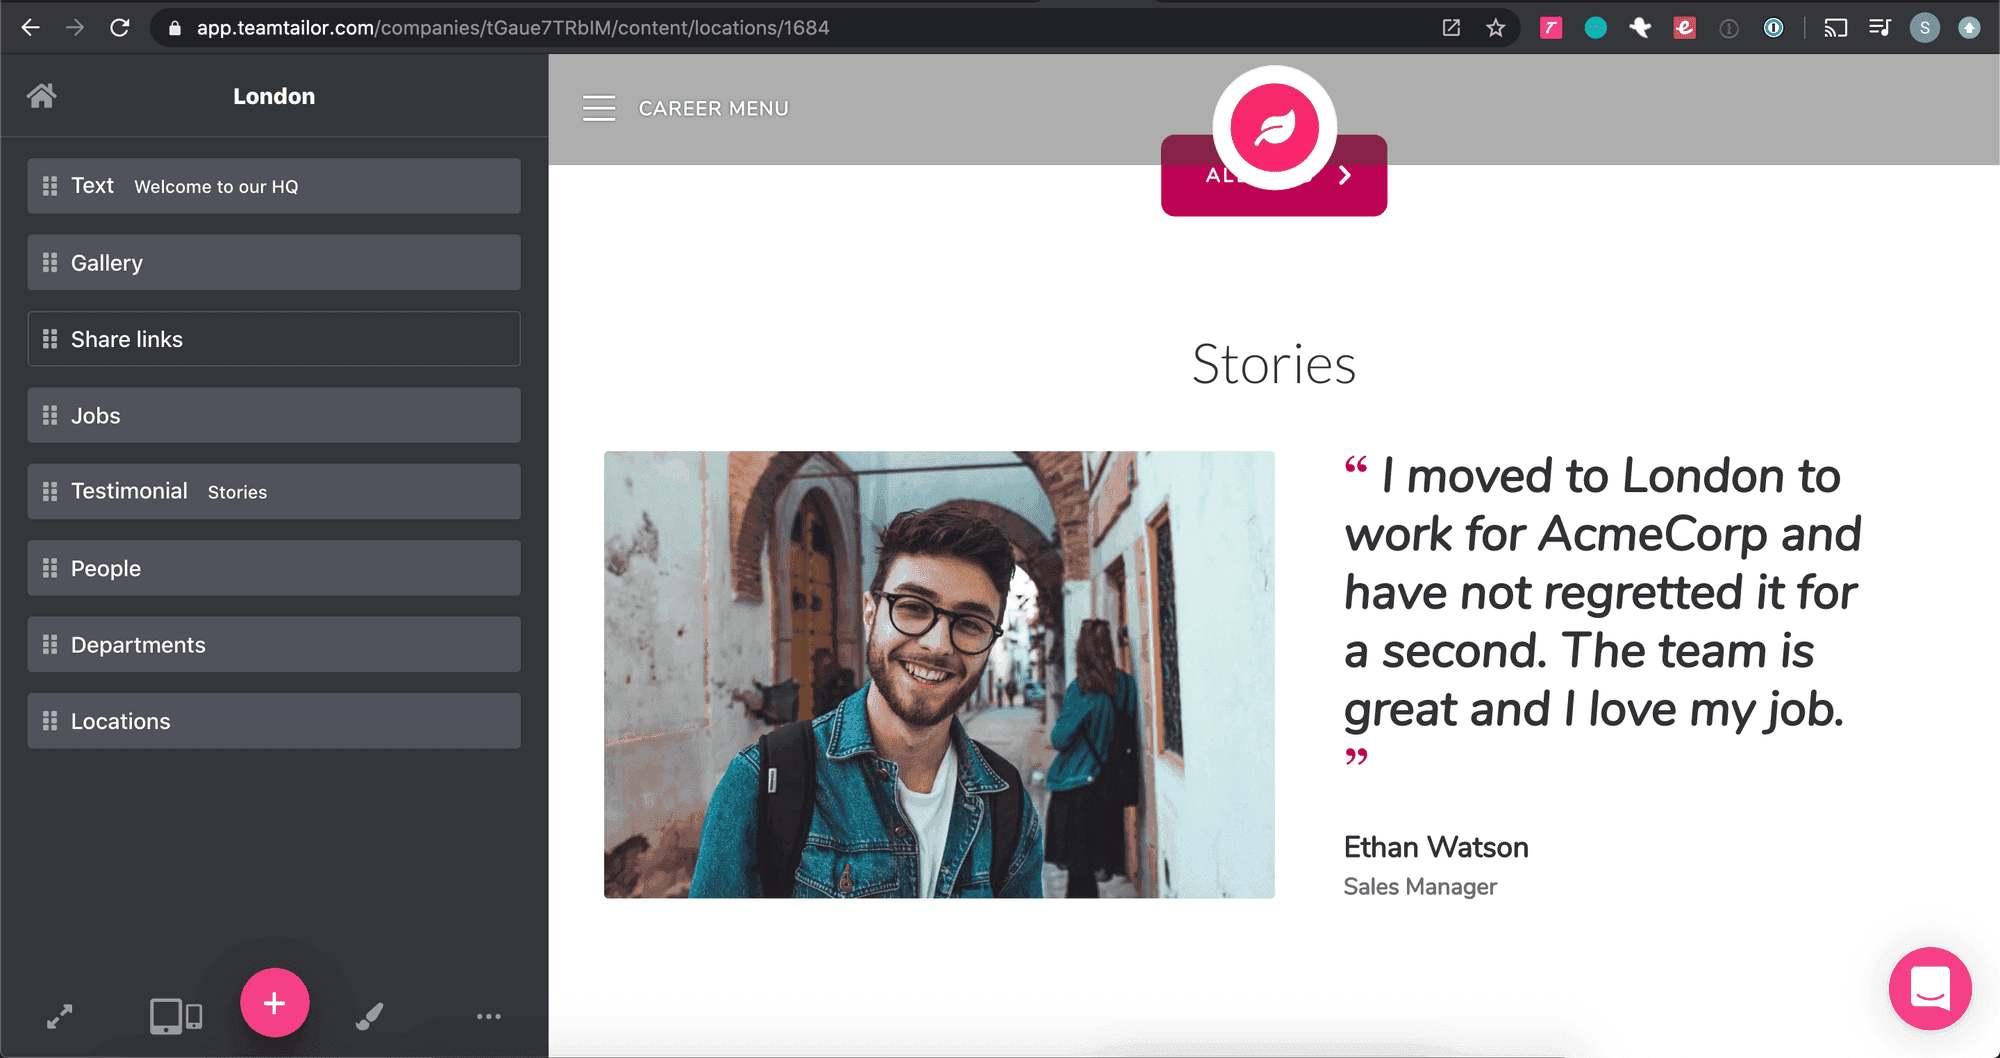The image size is (2000, 1058).
Task: Open the Intercom chat bubble
Action: pos(1930,989)
